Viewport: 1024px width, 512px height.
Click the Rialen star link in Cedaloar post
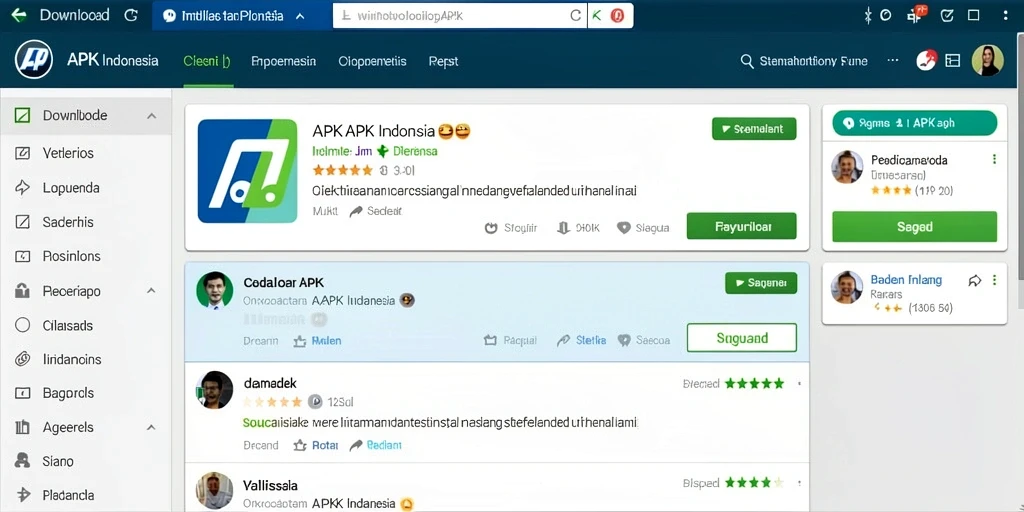(317, 341)
